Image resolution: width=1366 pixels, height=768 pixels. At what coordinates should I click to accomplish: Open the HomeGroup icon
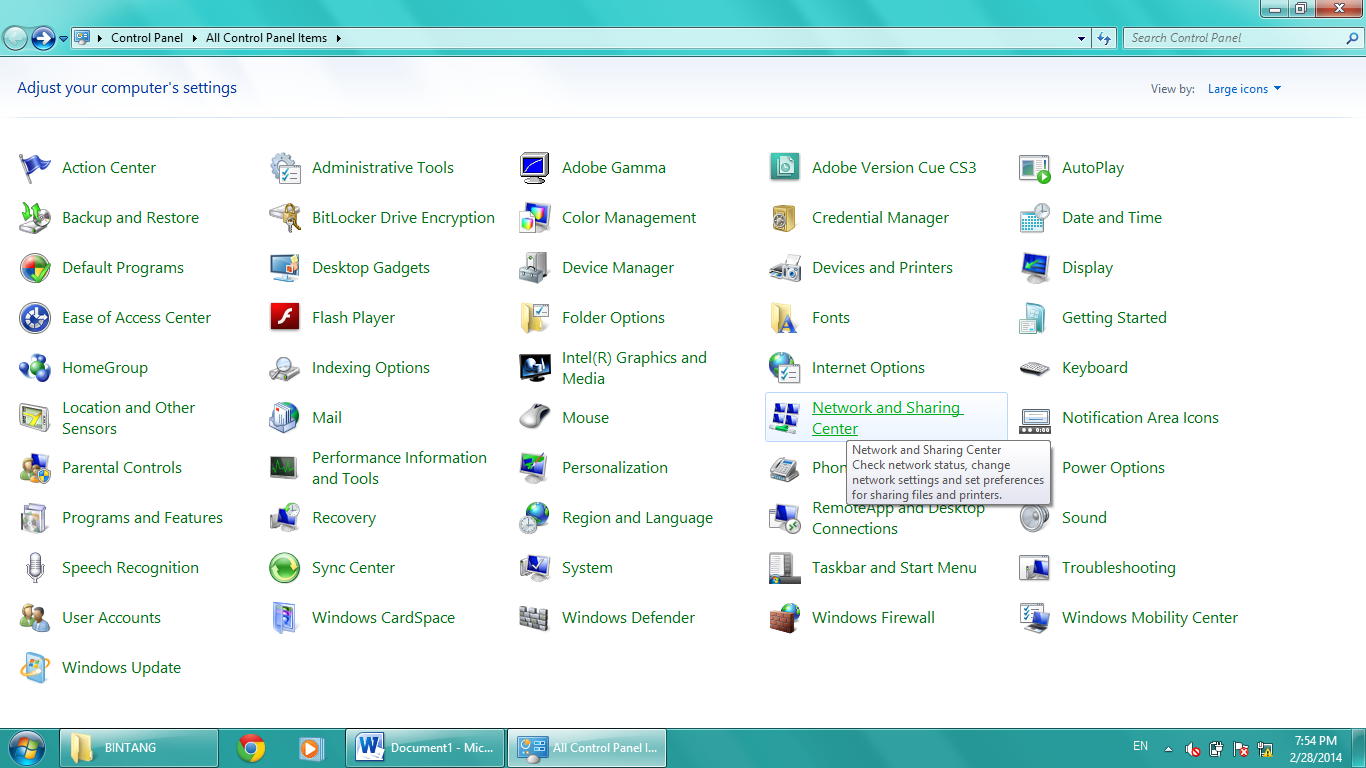(35, 368)
